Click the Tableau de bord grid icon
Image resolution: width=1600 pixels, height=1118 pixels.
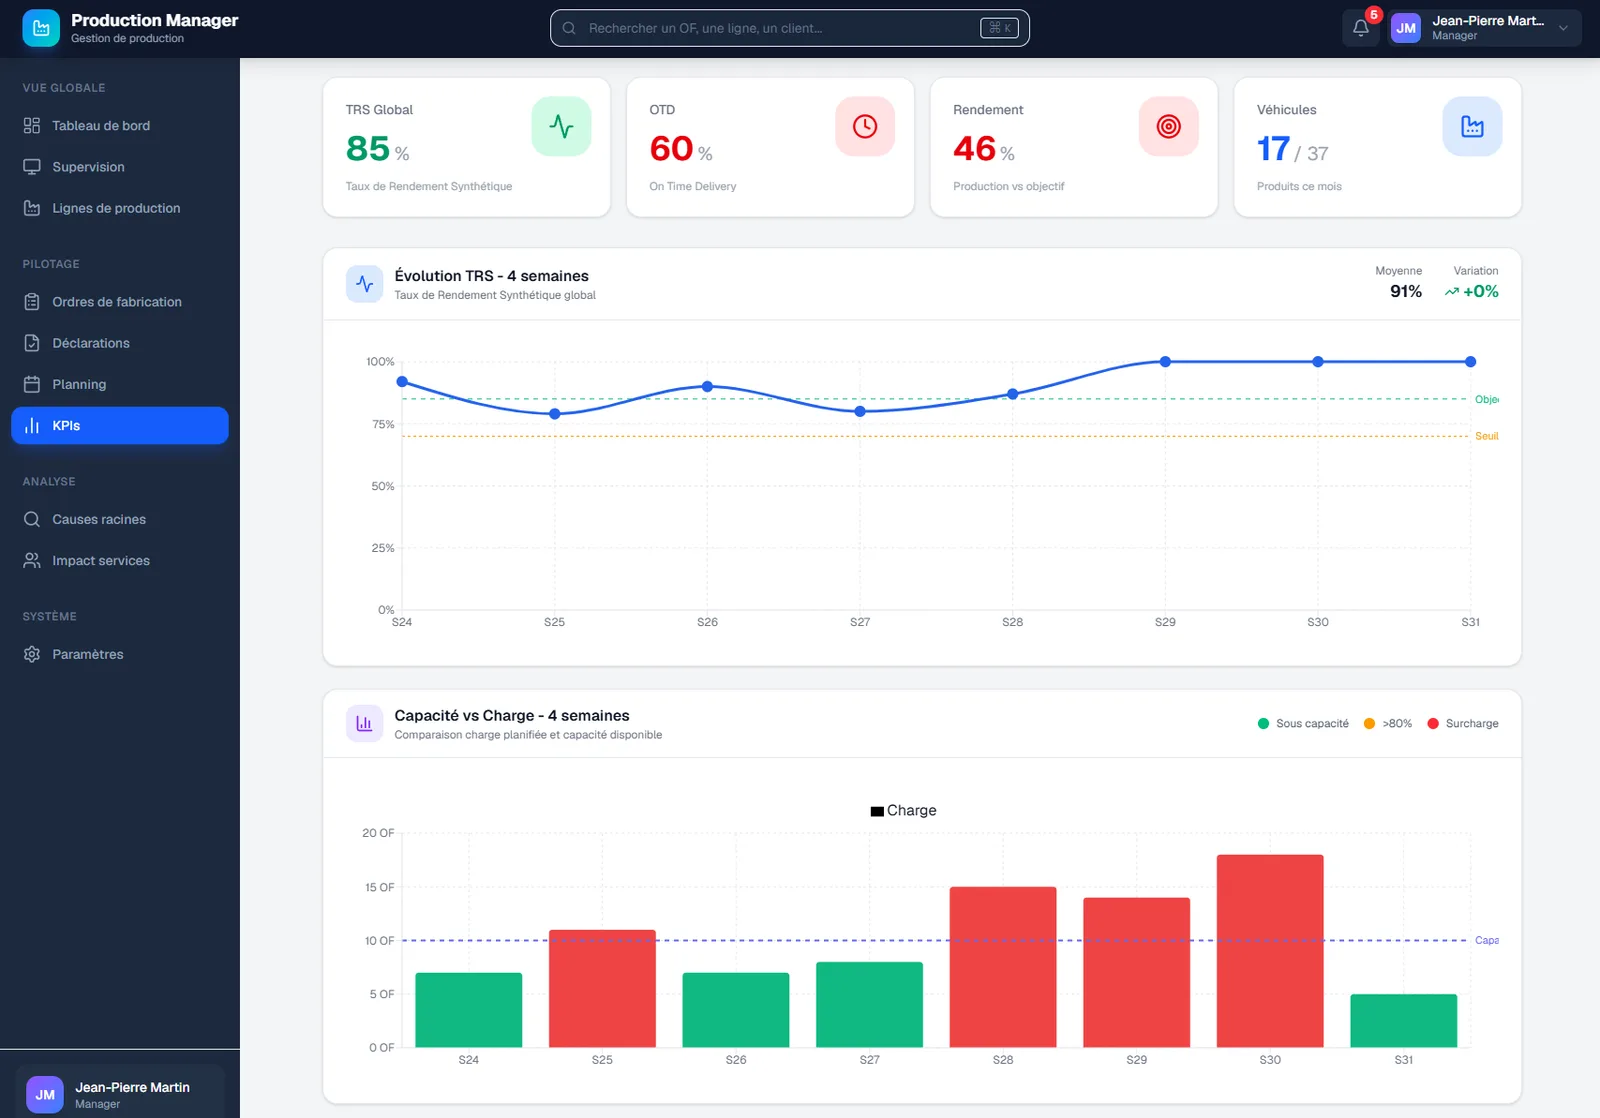point(32,126)
